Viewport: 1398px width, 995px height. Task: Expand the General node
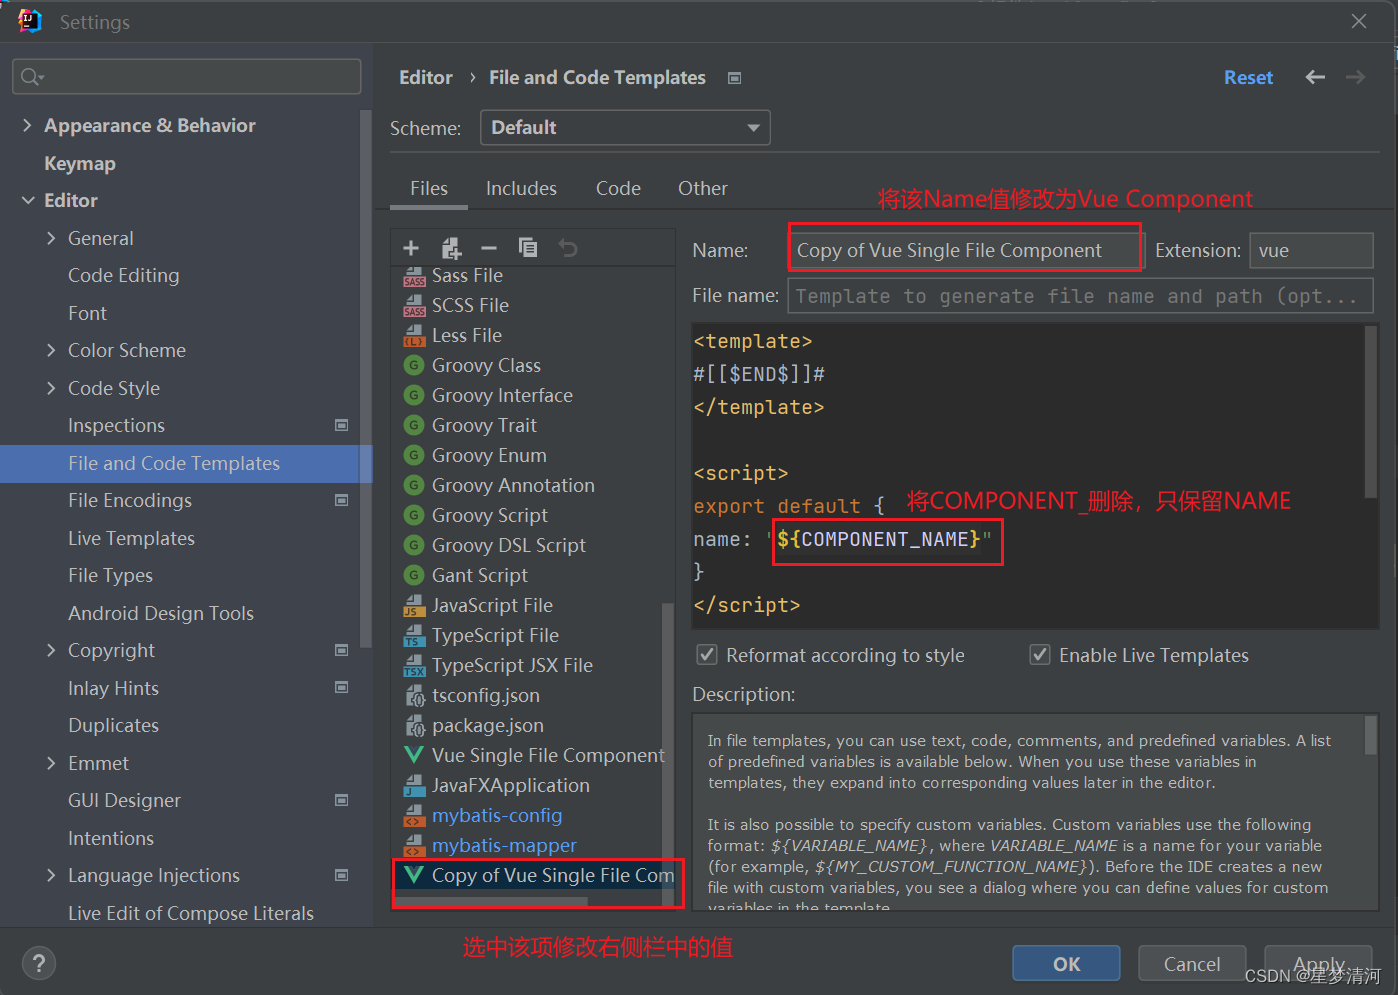(51, 238)
